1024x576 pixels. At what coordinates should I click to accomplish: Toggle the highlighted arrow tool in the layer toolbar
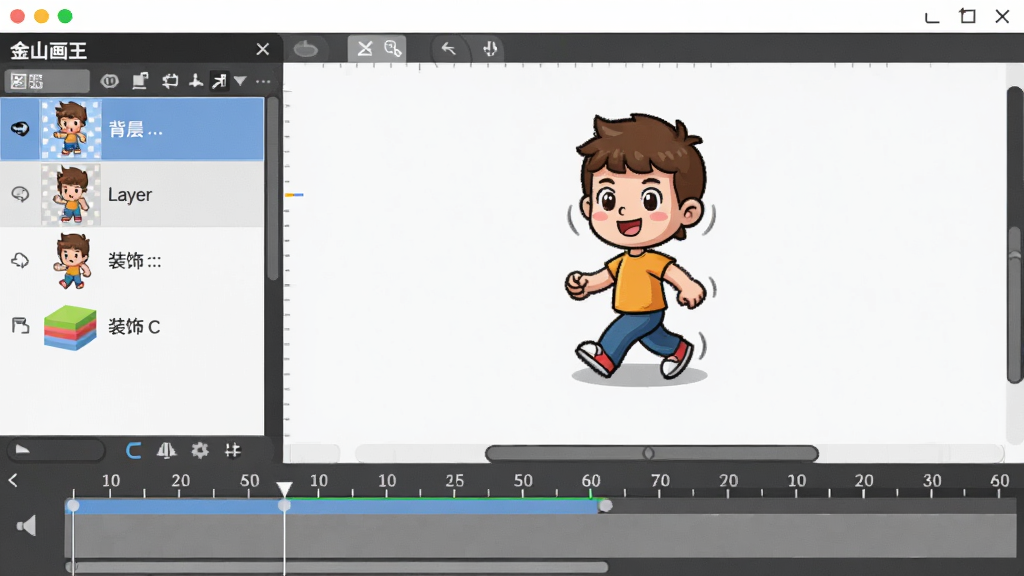219,81
